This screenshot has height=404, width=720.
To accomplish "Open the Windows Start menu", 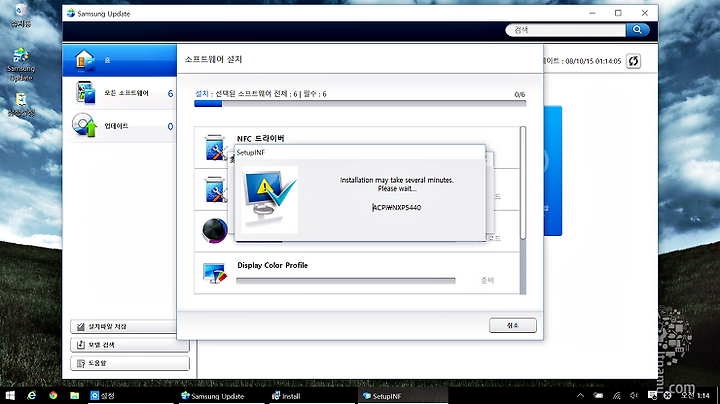I will [x=10, y=395].
